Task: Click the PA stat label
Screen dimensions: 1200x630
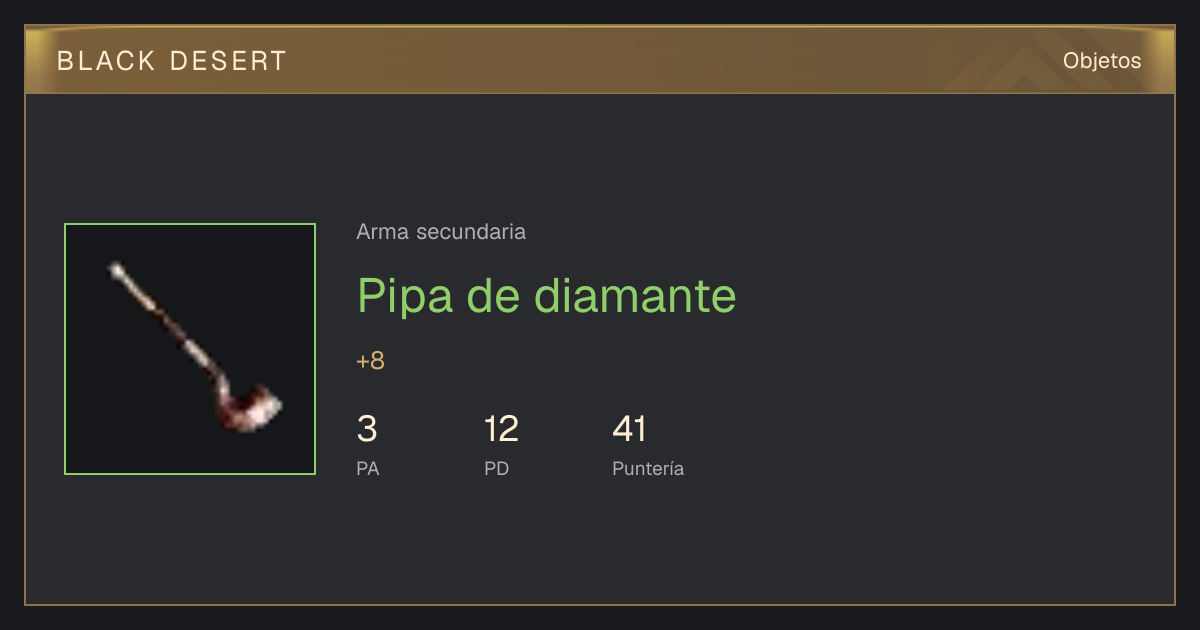Action: click(368, 468)
